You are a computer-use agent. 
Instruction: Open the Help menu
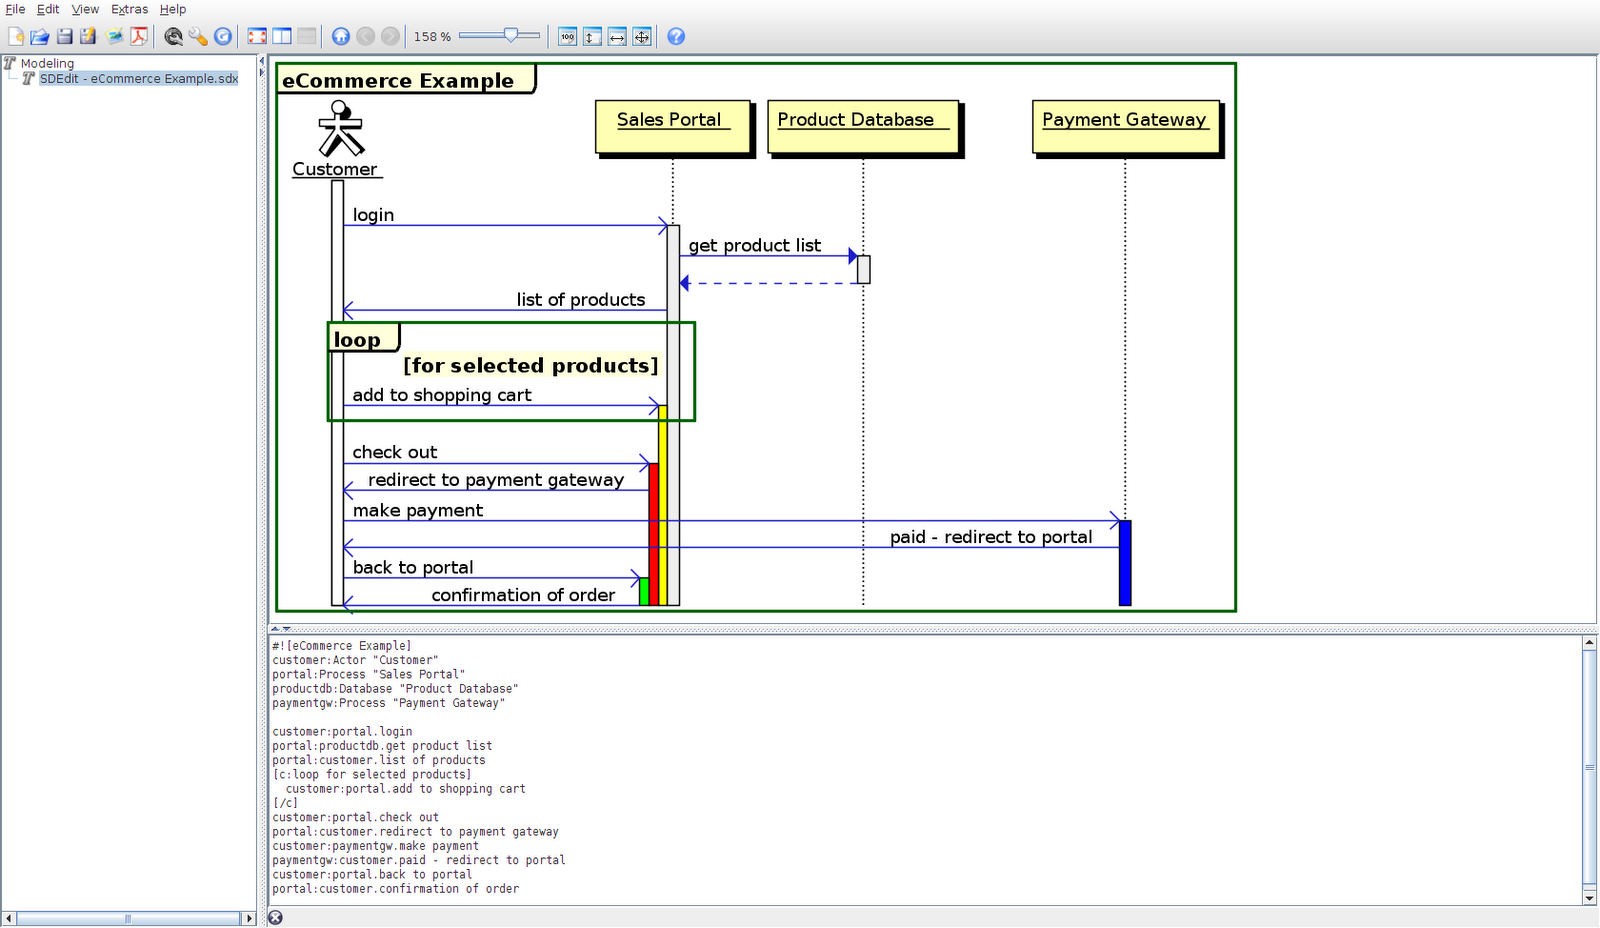click(x=173, y=9)
